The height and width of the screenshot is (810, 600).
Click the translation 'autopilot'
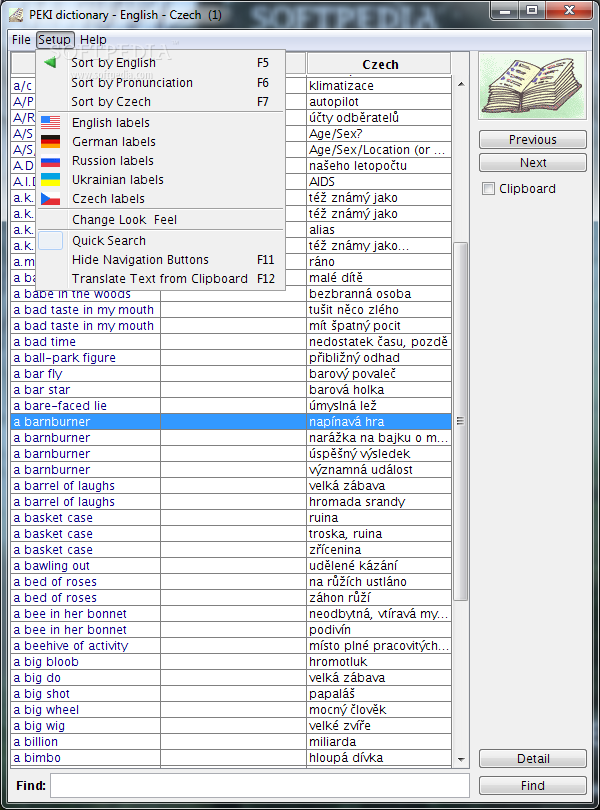coord(334,102)
